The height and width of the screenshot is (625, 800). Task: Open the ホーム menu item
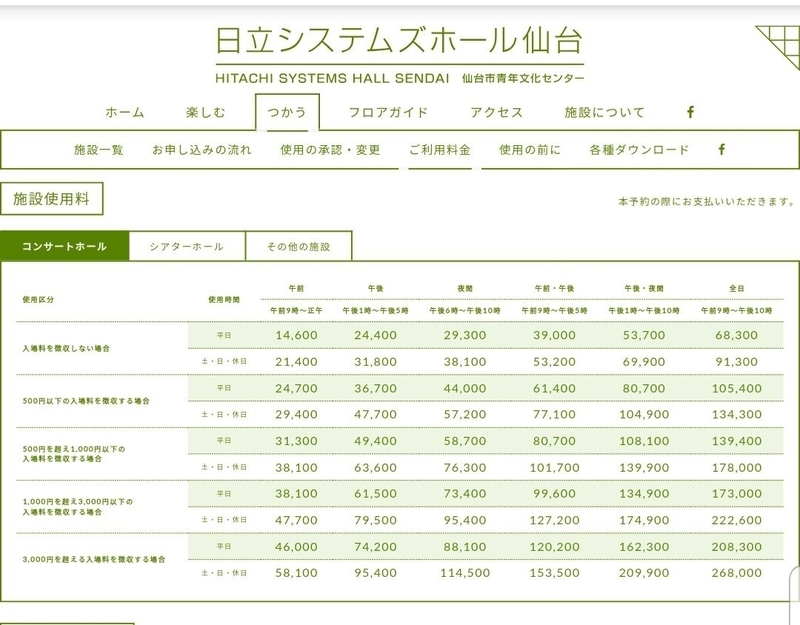[x=125, y=112]
